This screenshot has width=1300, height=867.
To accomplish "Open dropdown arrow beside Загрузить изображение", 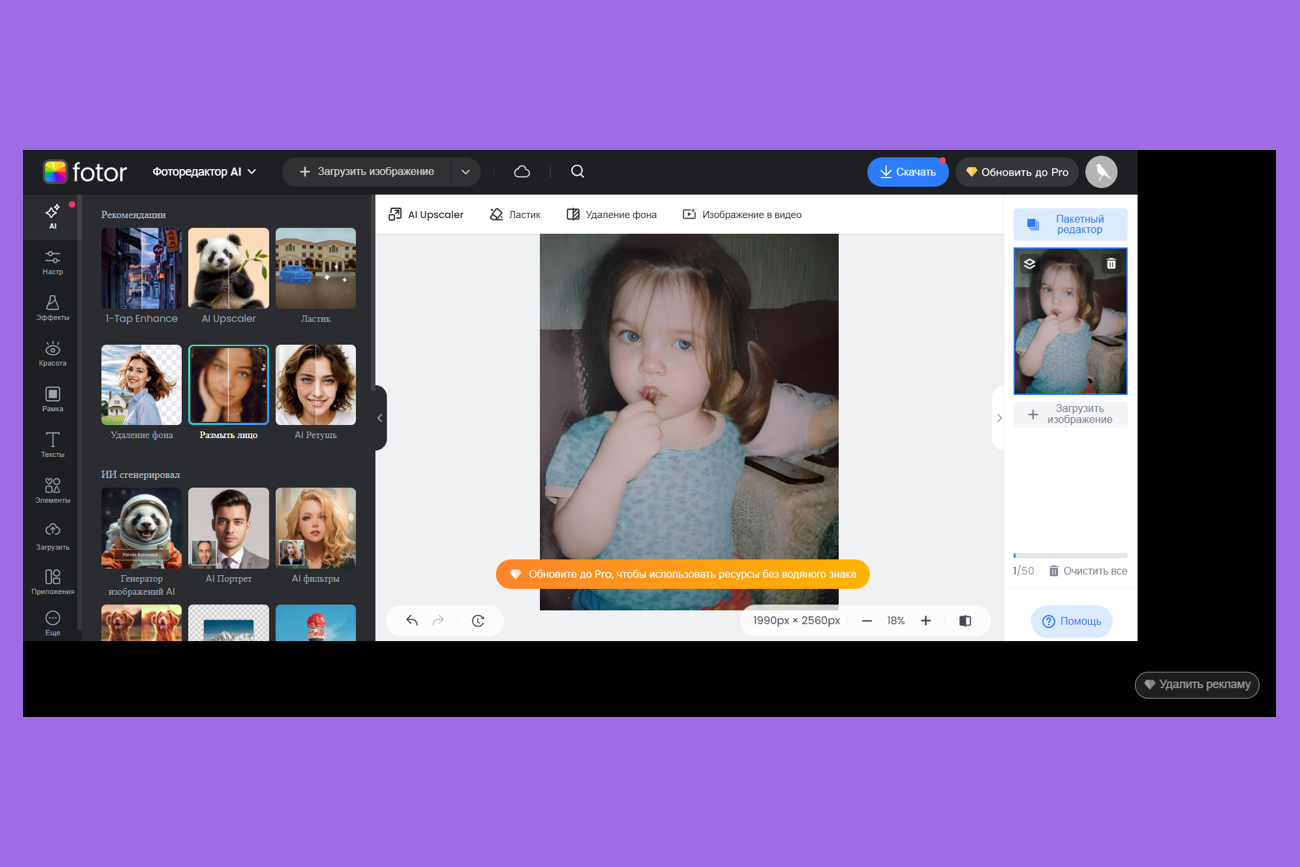I will point(465,172).
